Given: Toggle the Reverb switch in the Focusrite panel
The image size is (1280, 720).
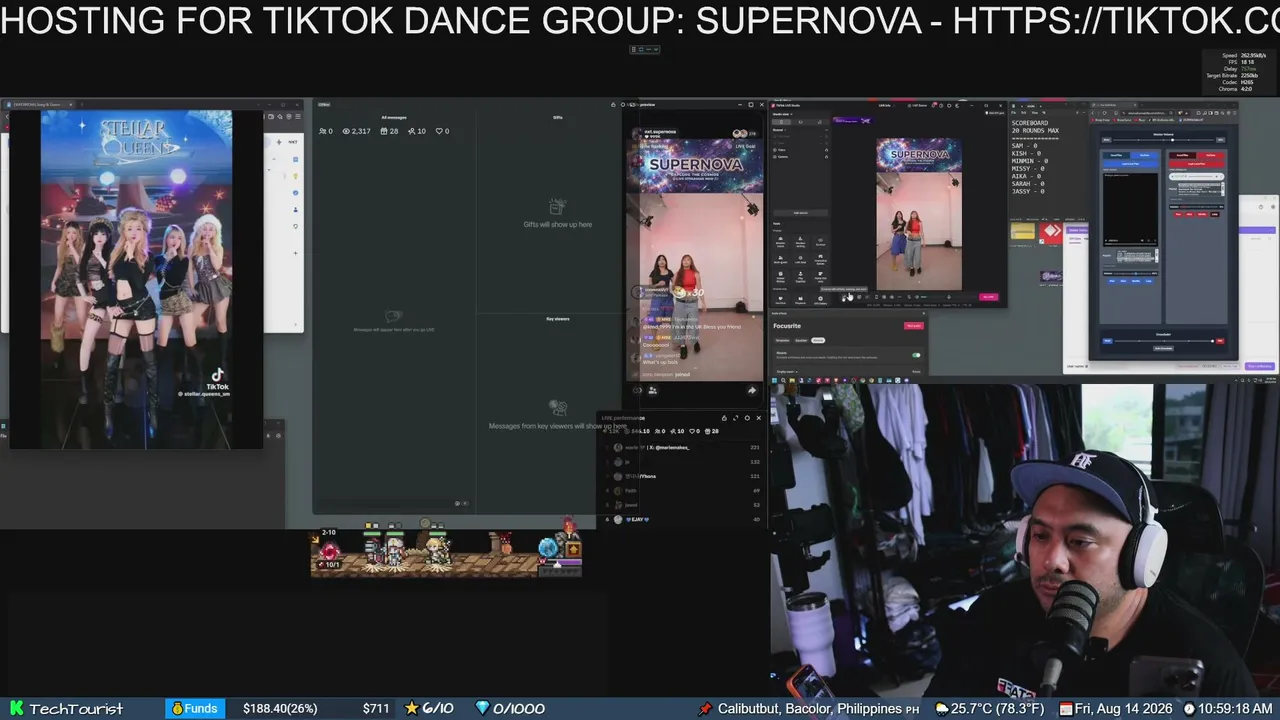Looking at the screenshot, I should pyautogui.click(x=916, y=355).
